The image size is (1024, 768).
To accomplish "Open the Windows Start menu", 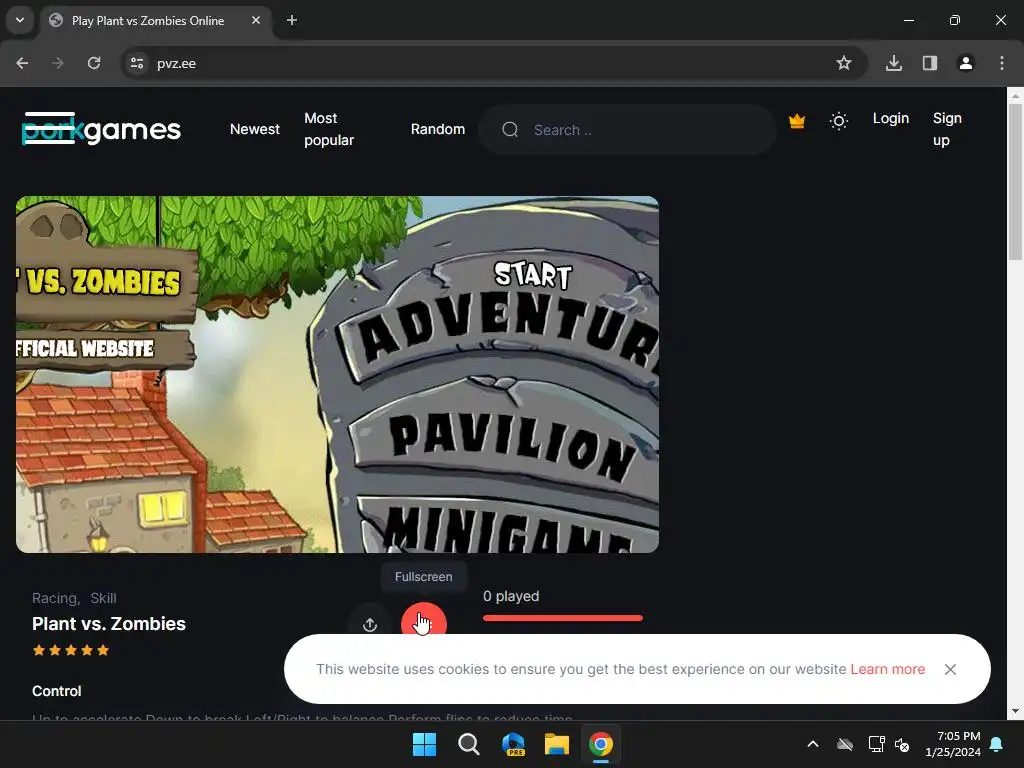I will tap(424, 744).
